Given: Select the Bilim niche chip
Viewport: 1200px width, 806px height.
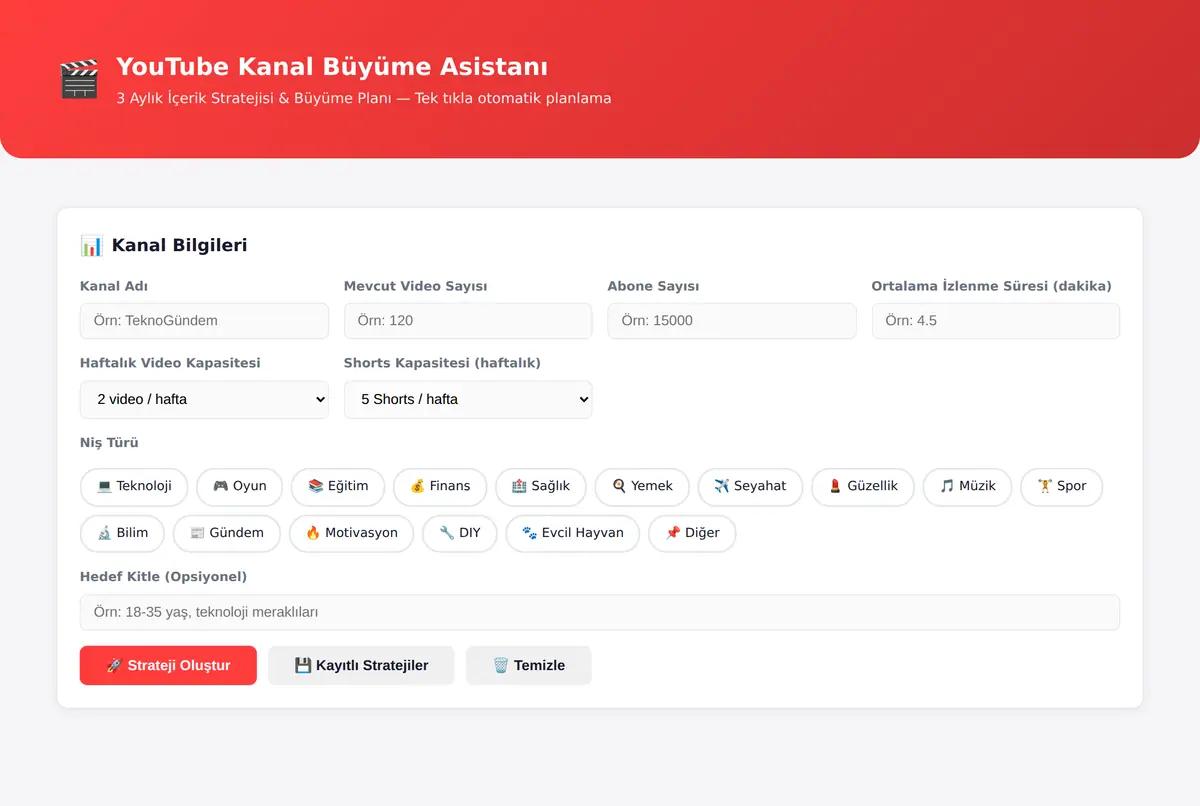Looking at the screenshot, I should pos(122,533).
